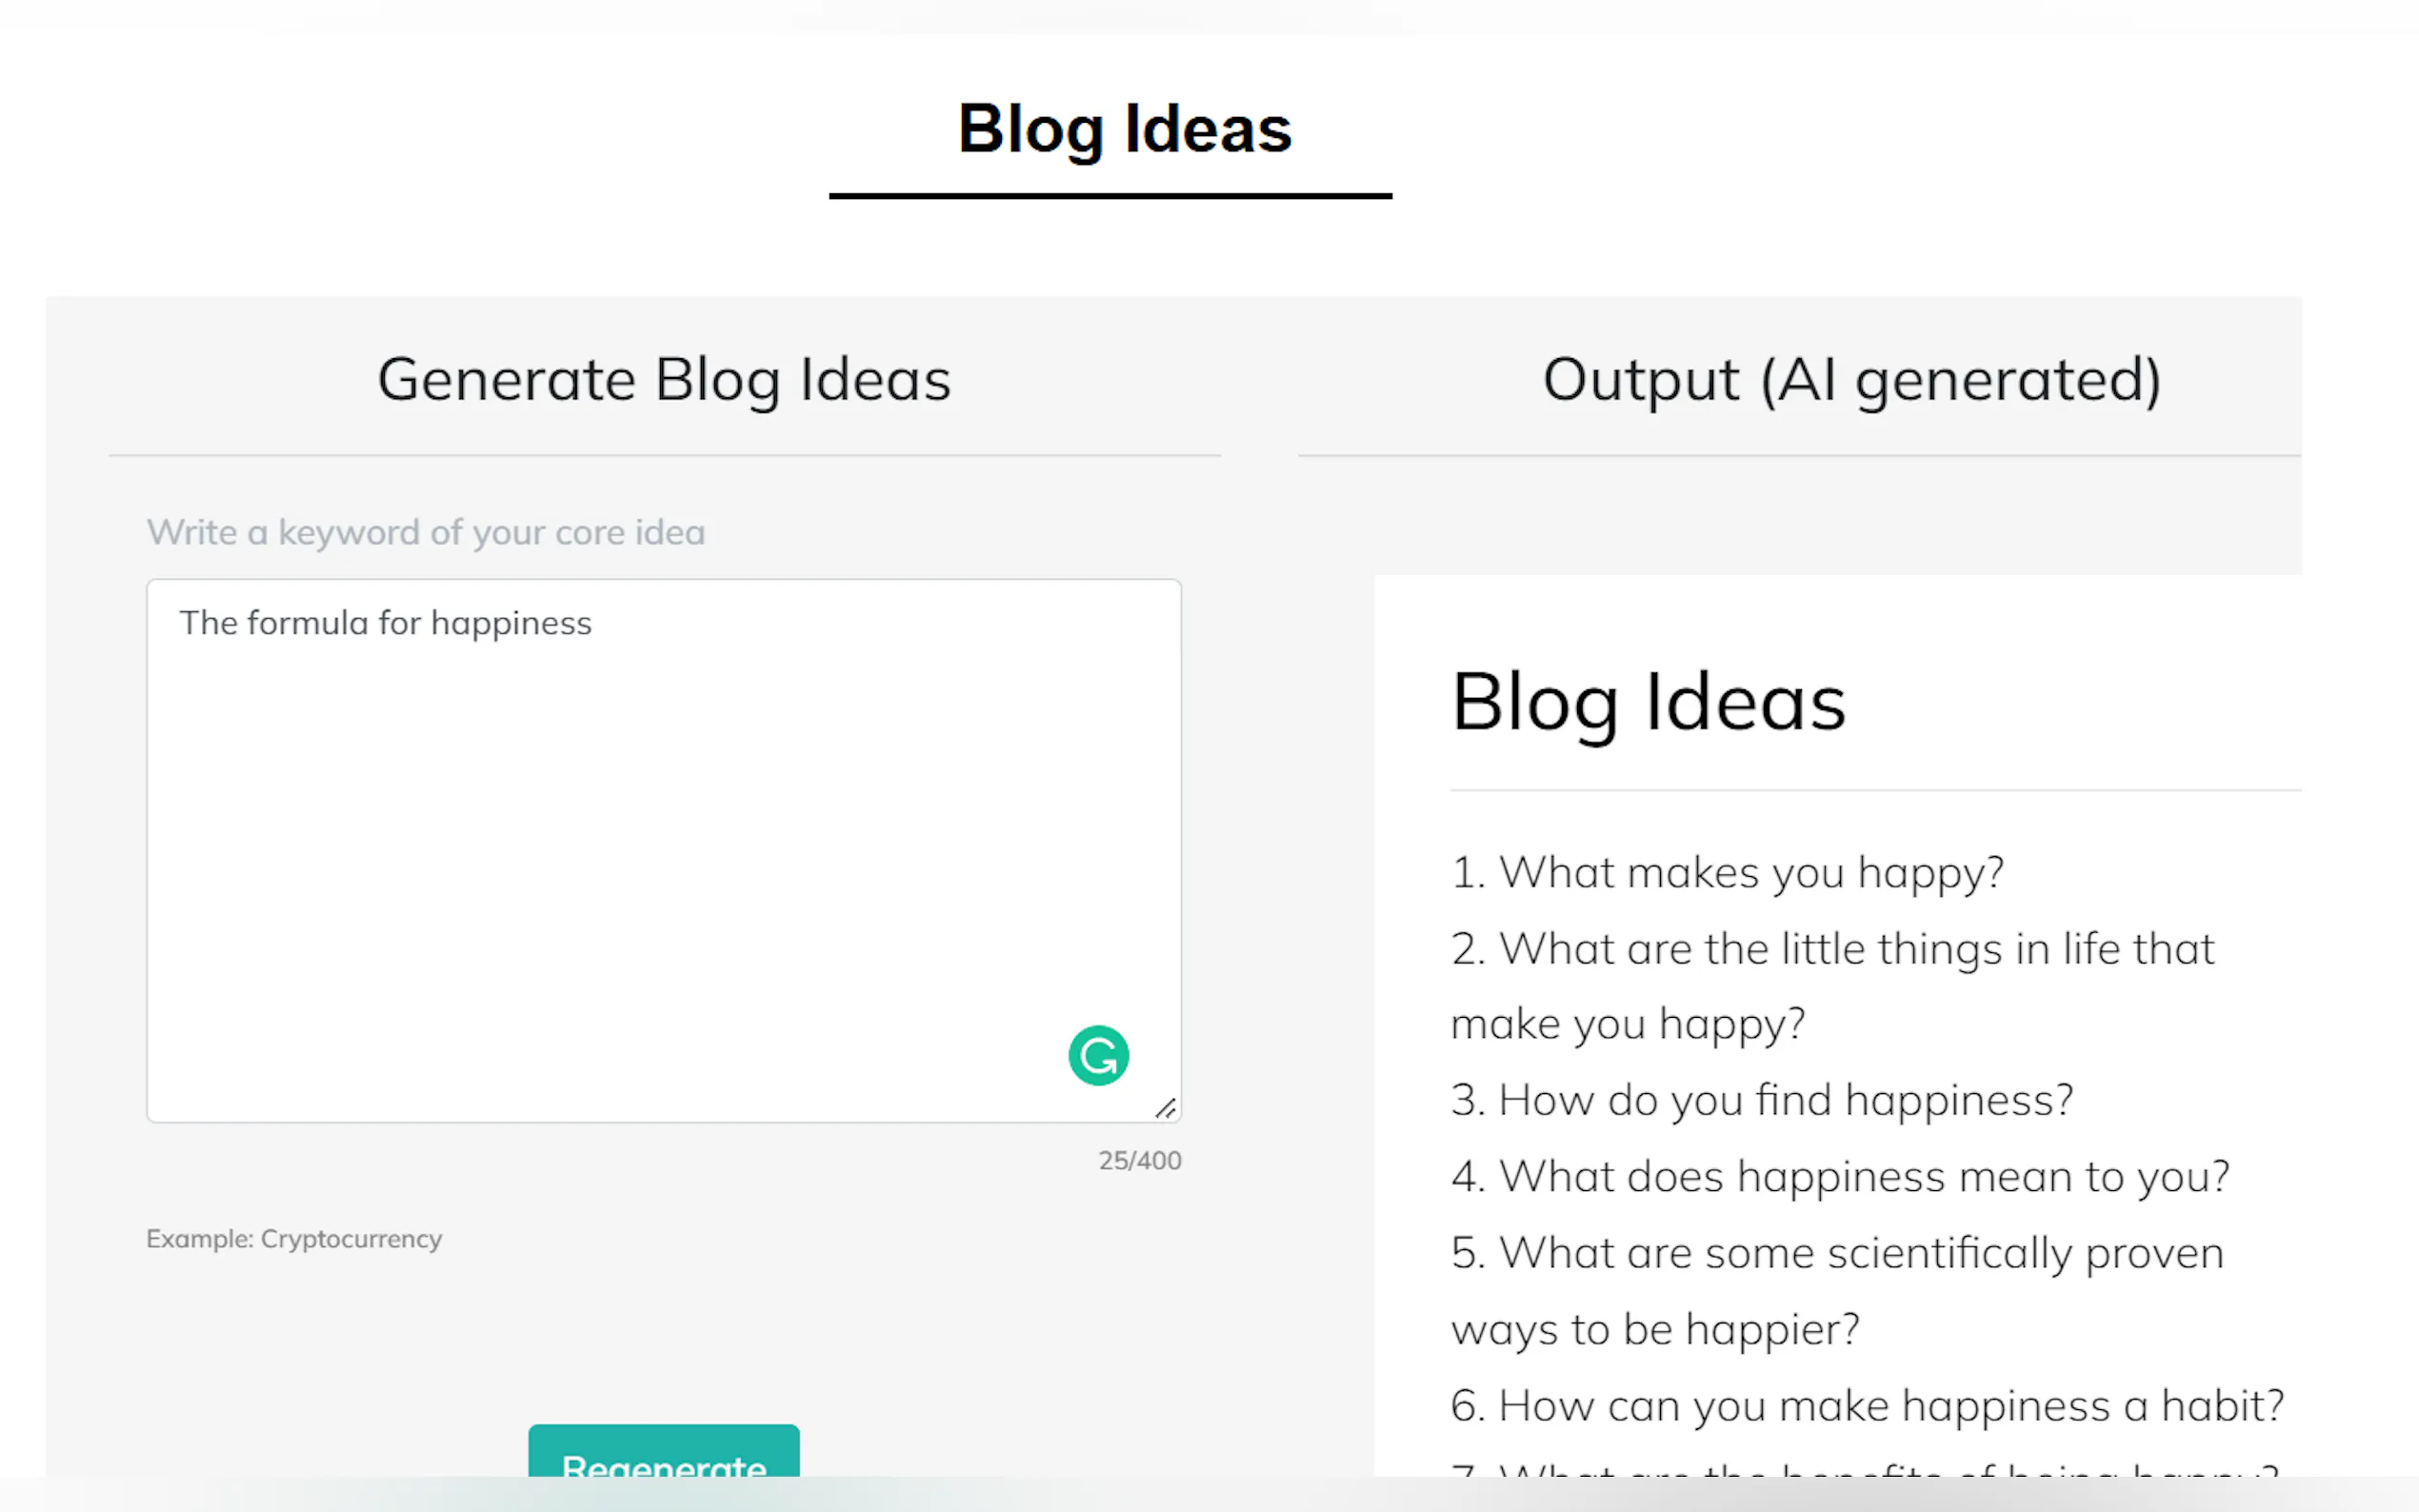Viewport: 2419px width, 1512px height.
Task: Click 'The formula for happiness' typed text
Action: click(386, 623)
